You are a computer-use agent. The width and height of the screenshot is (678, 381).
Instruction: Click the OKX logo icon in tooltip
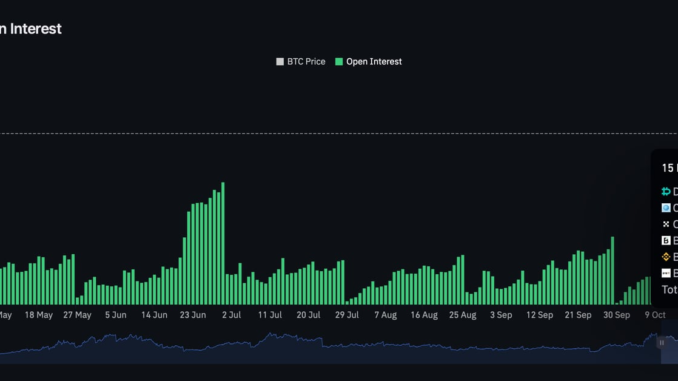(x=666, y=224)
